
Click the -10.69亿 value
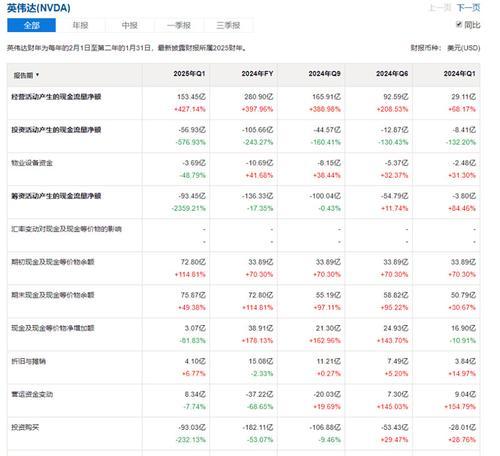pyautogui.click(x=259, y=163)
